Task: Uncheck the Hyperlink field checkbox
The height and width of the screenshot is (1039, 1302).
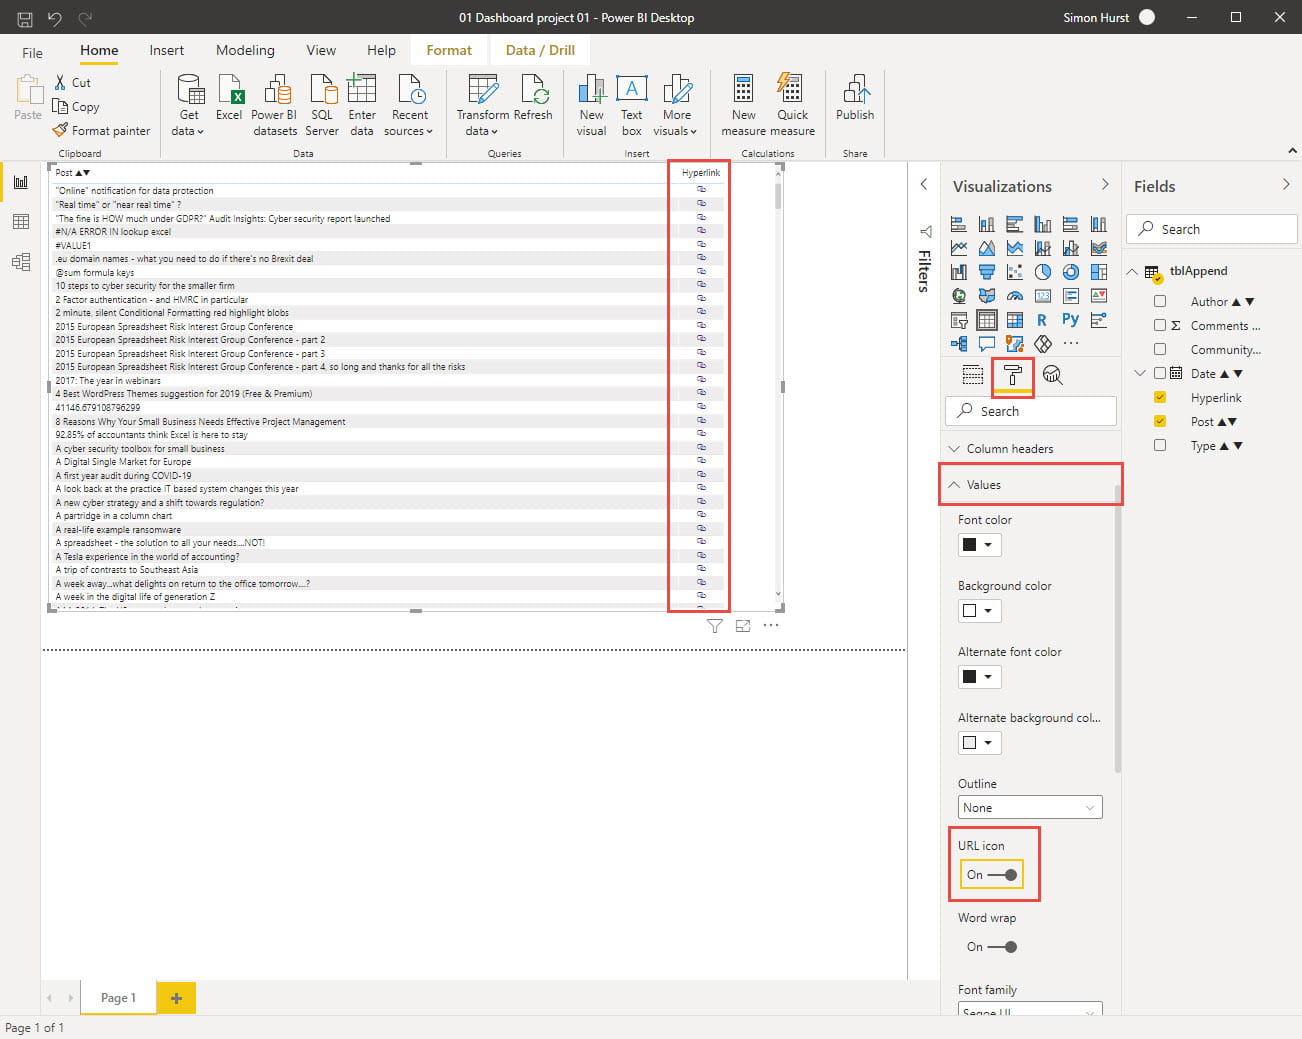Action: pos(1160,398)
